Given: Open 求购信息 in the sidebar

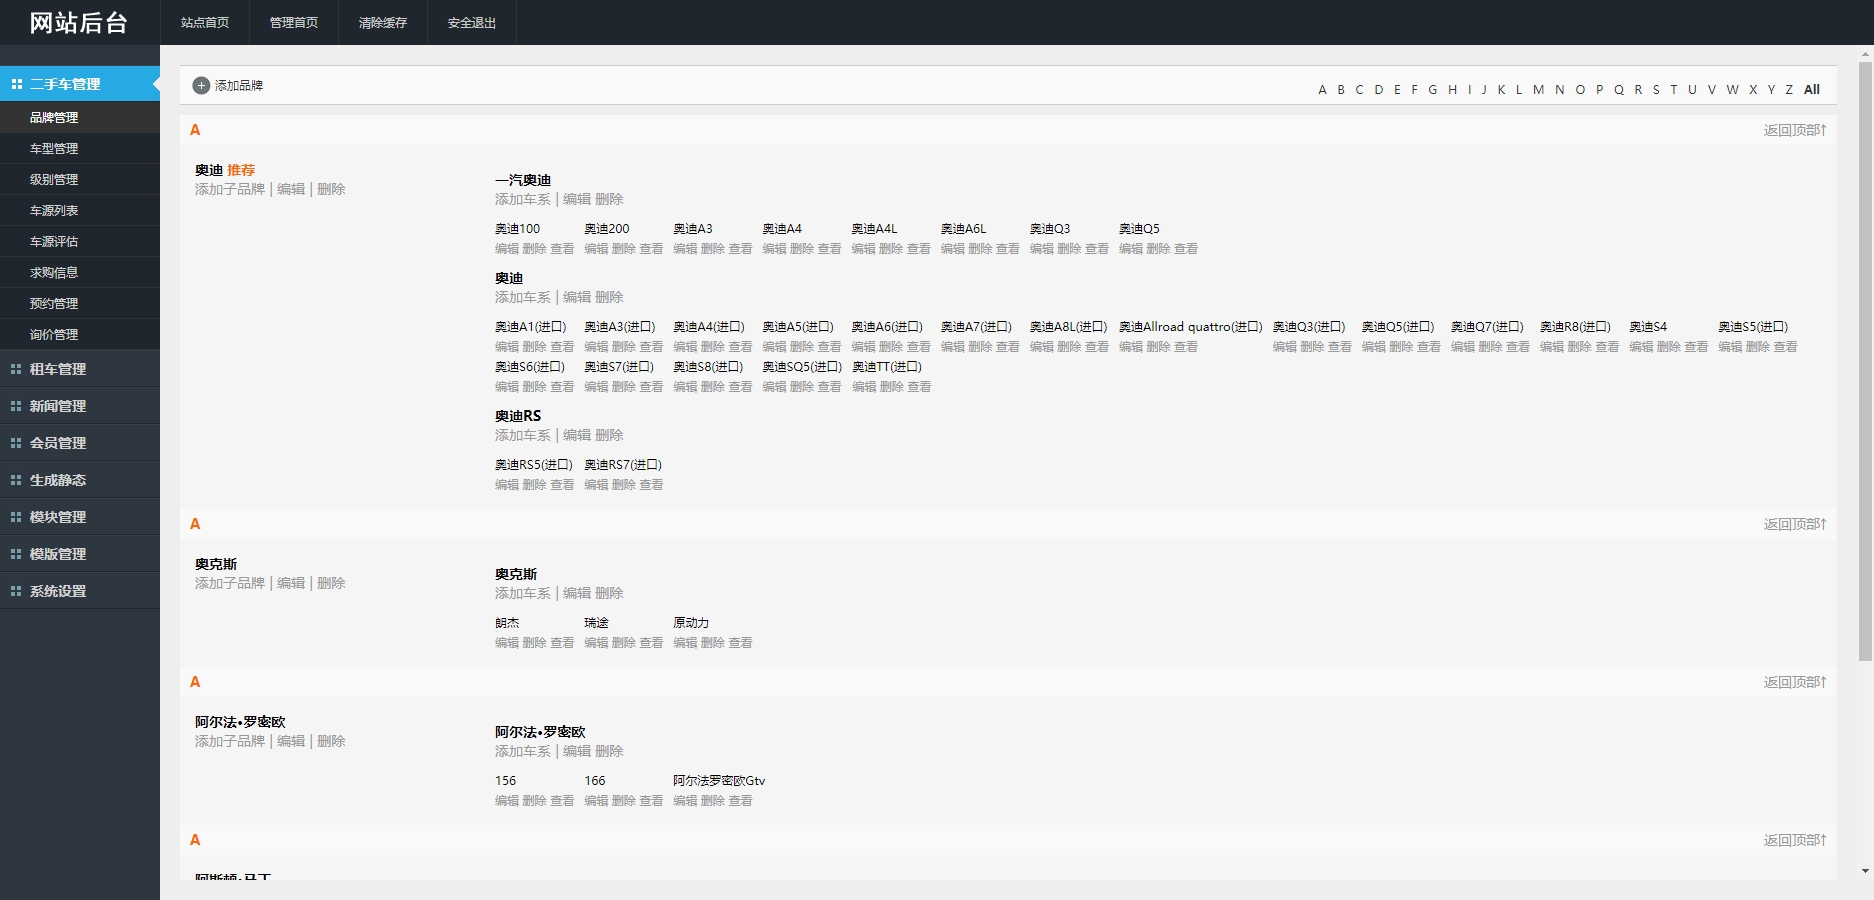Looking at the screenshot, I should pos(80,273).
